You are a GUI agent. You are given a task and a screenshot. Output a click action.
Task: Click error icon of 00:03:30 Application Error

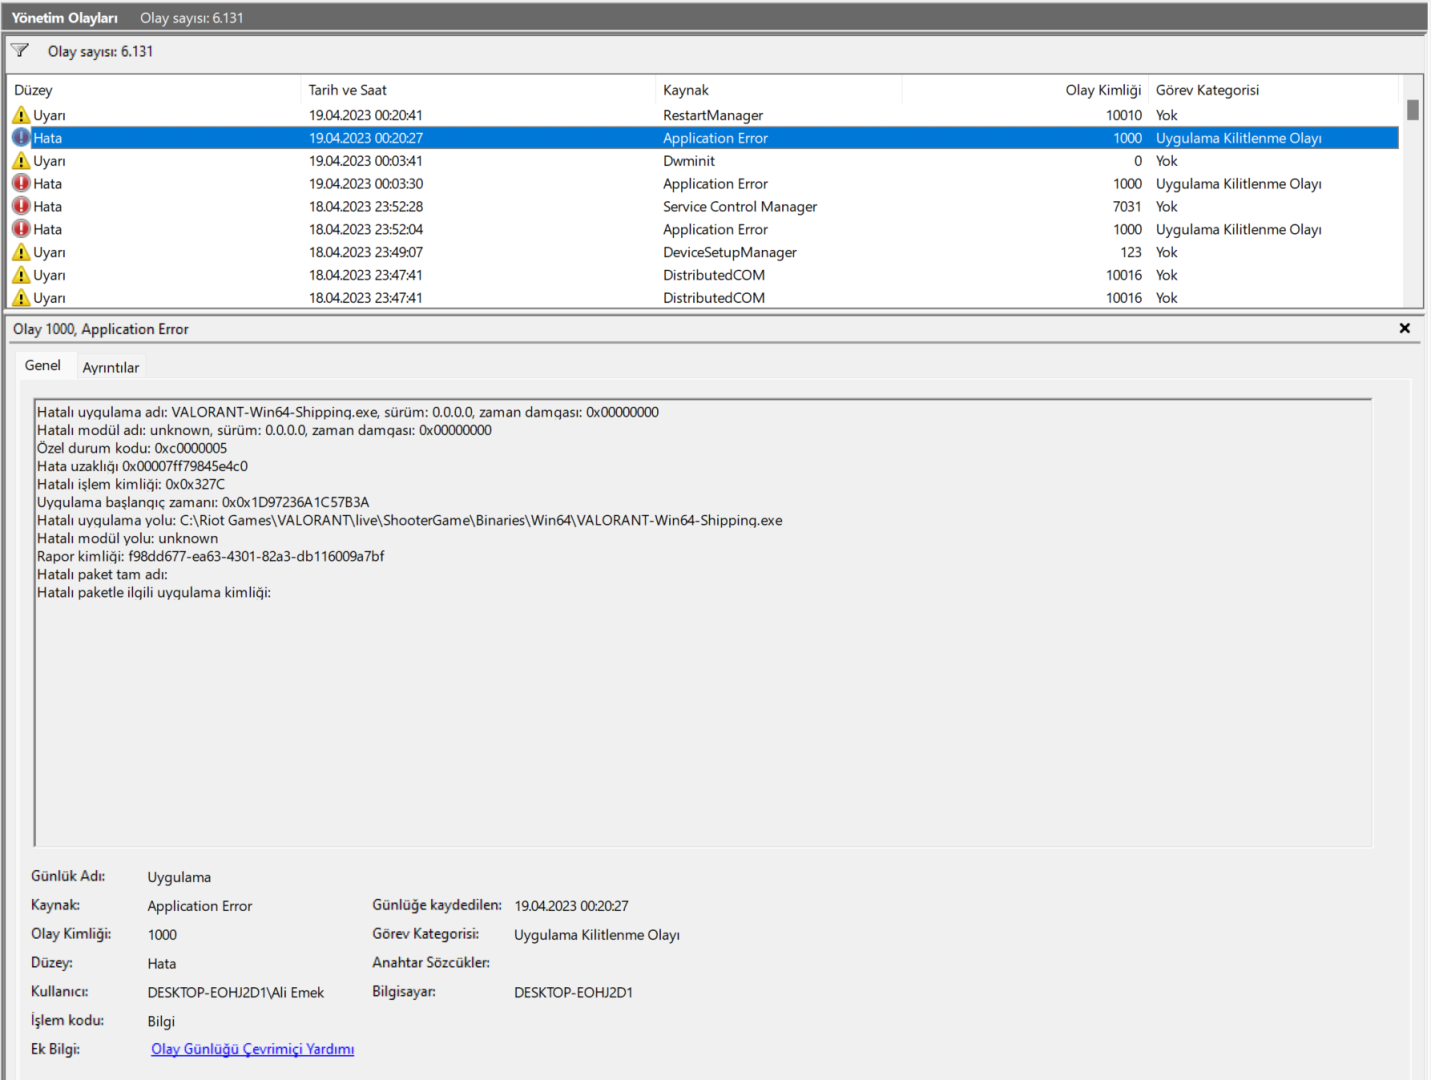tap(21, 183)
